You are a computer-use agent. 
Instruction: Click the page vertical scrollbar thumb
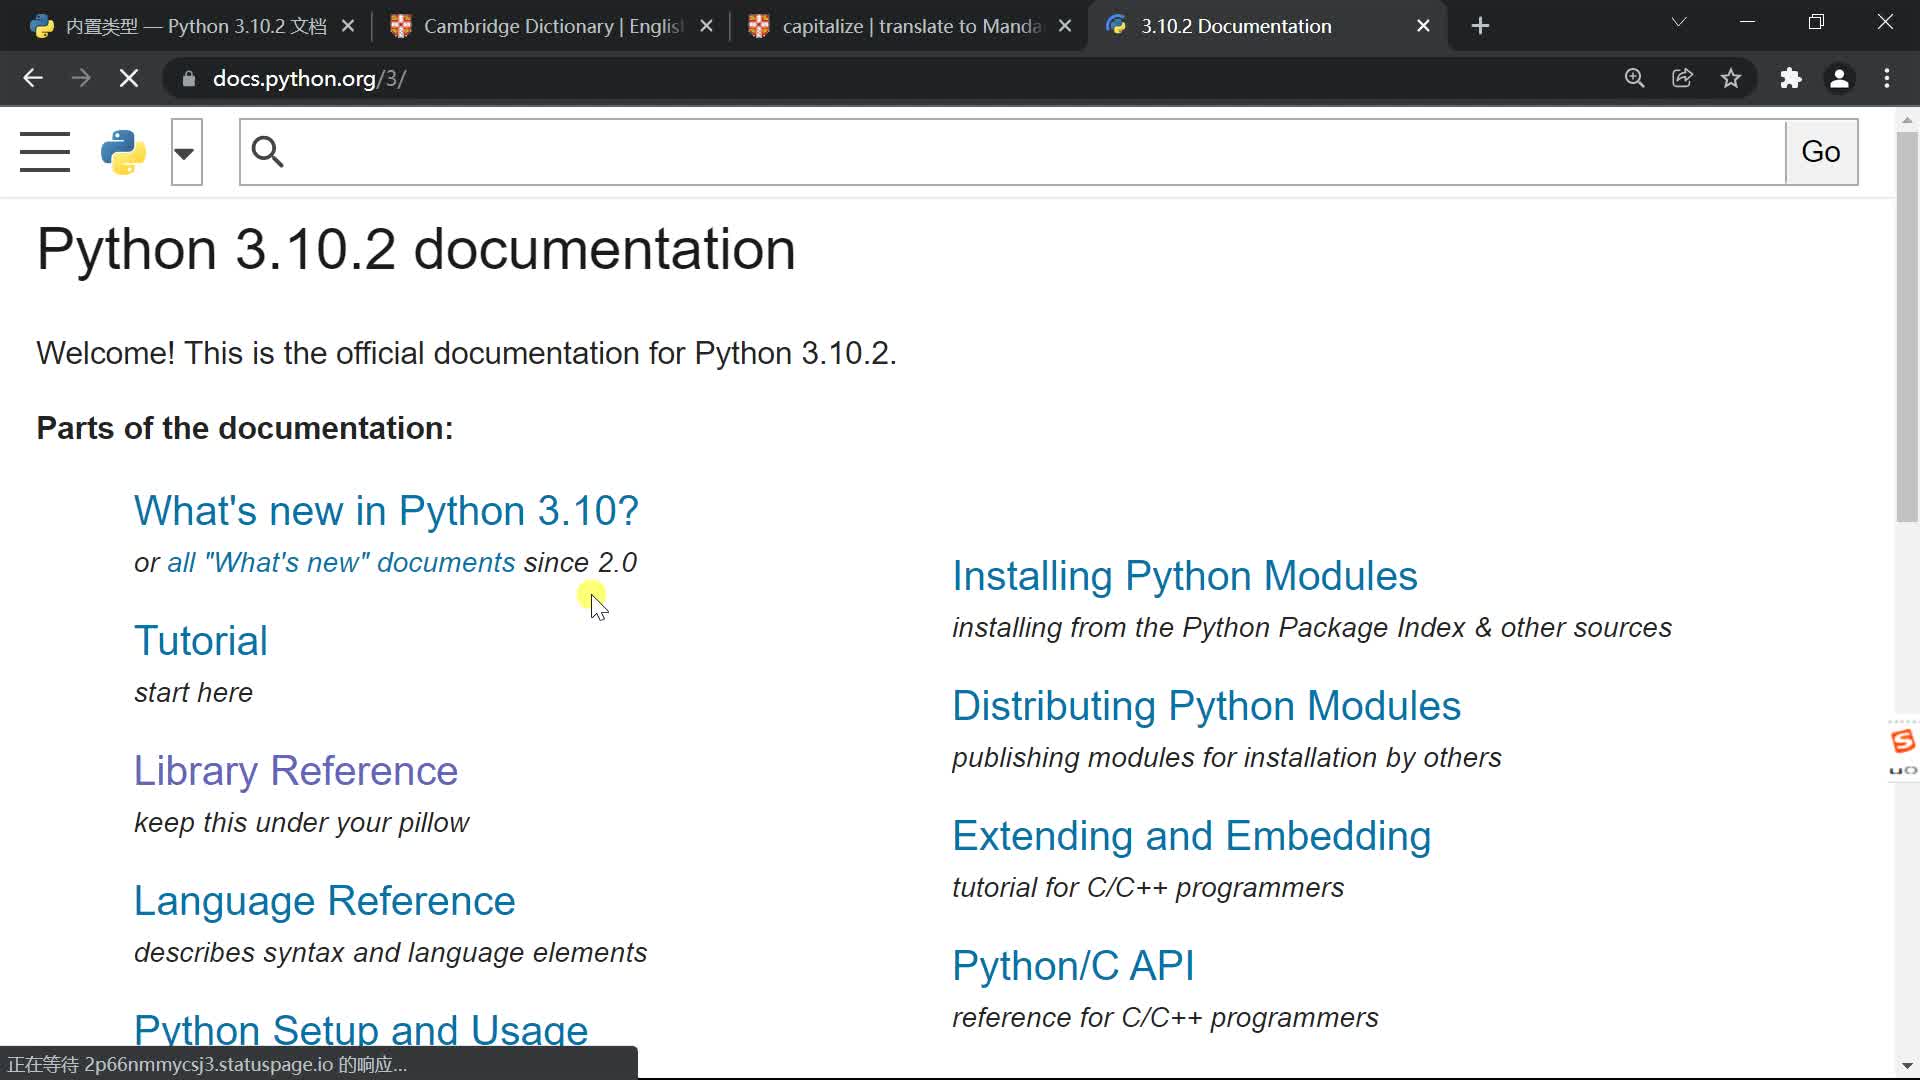click(x=1907, y=325)
